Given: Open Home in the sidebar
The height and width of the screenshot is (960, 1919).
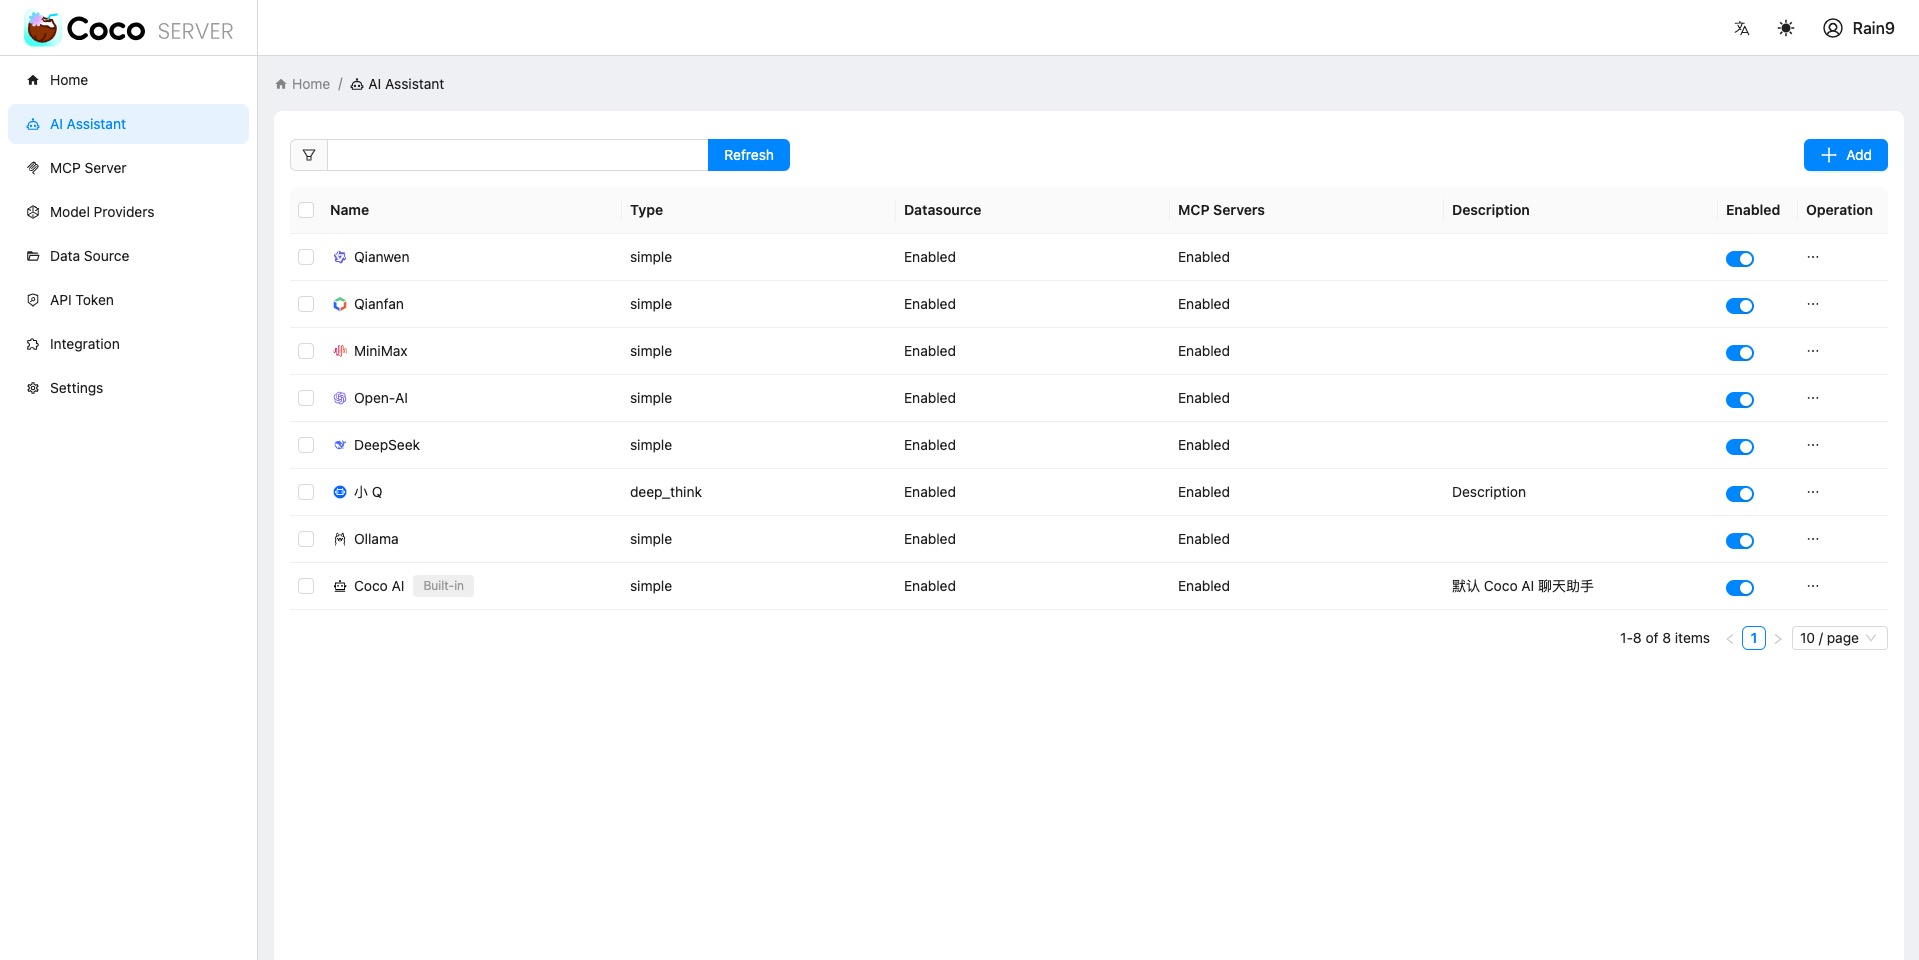Looking at the screenshot, I should pyautogui.click(x=128, y=80).
